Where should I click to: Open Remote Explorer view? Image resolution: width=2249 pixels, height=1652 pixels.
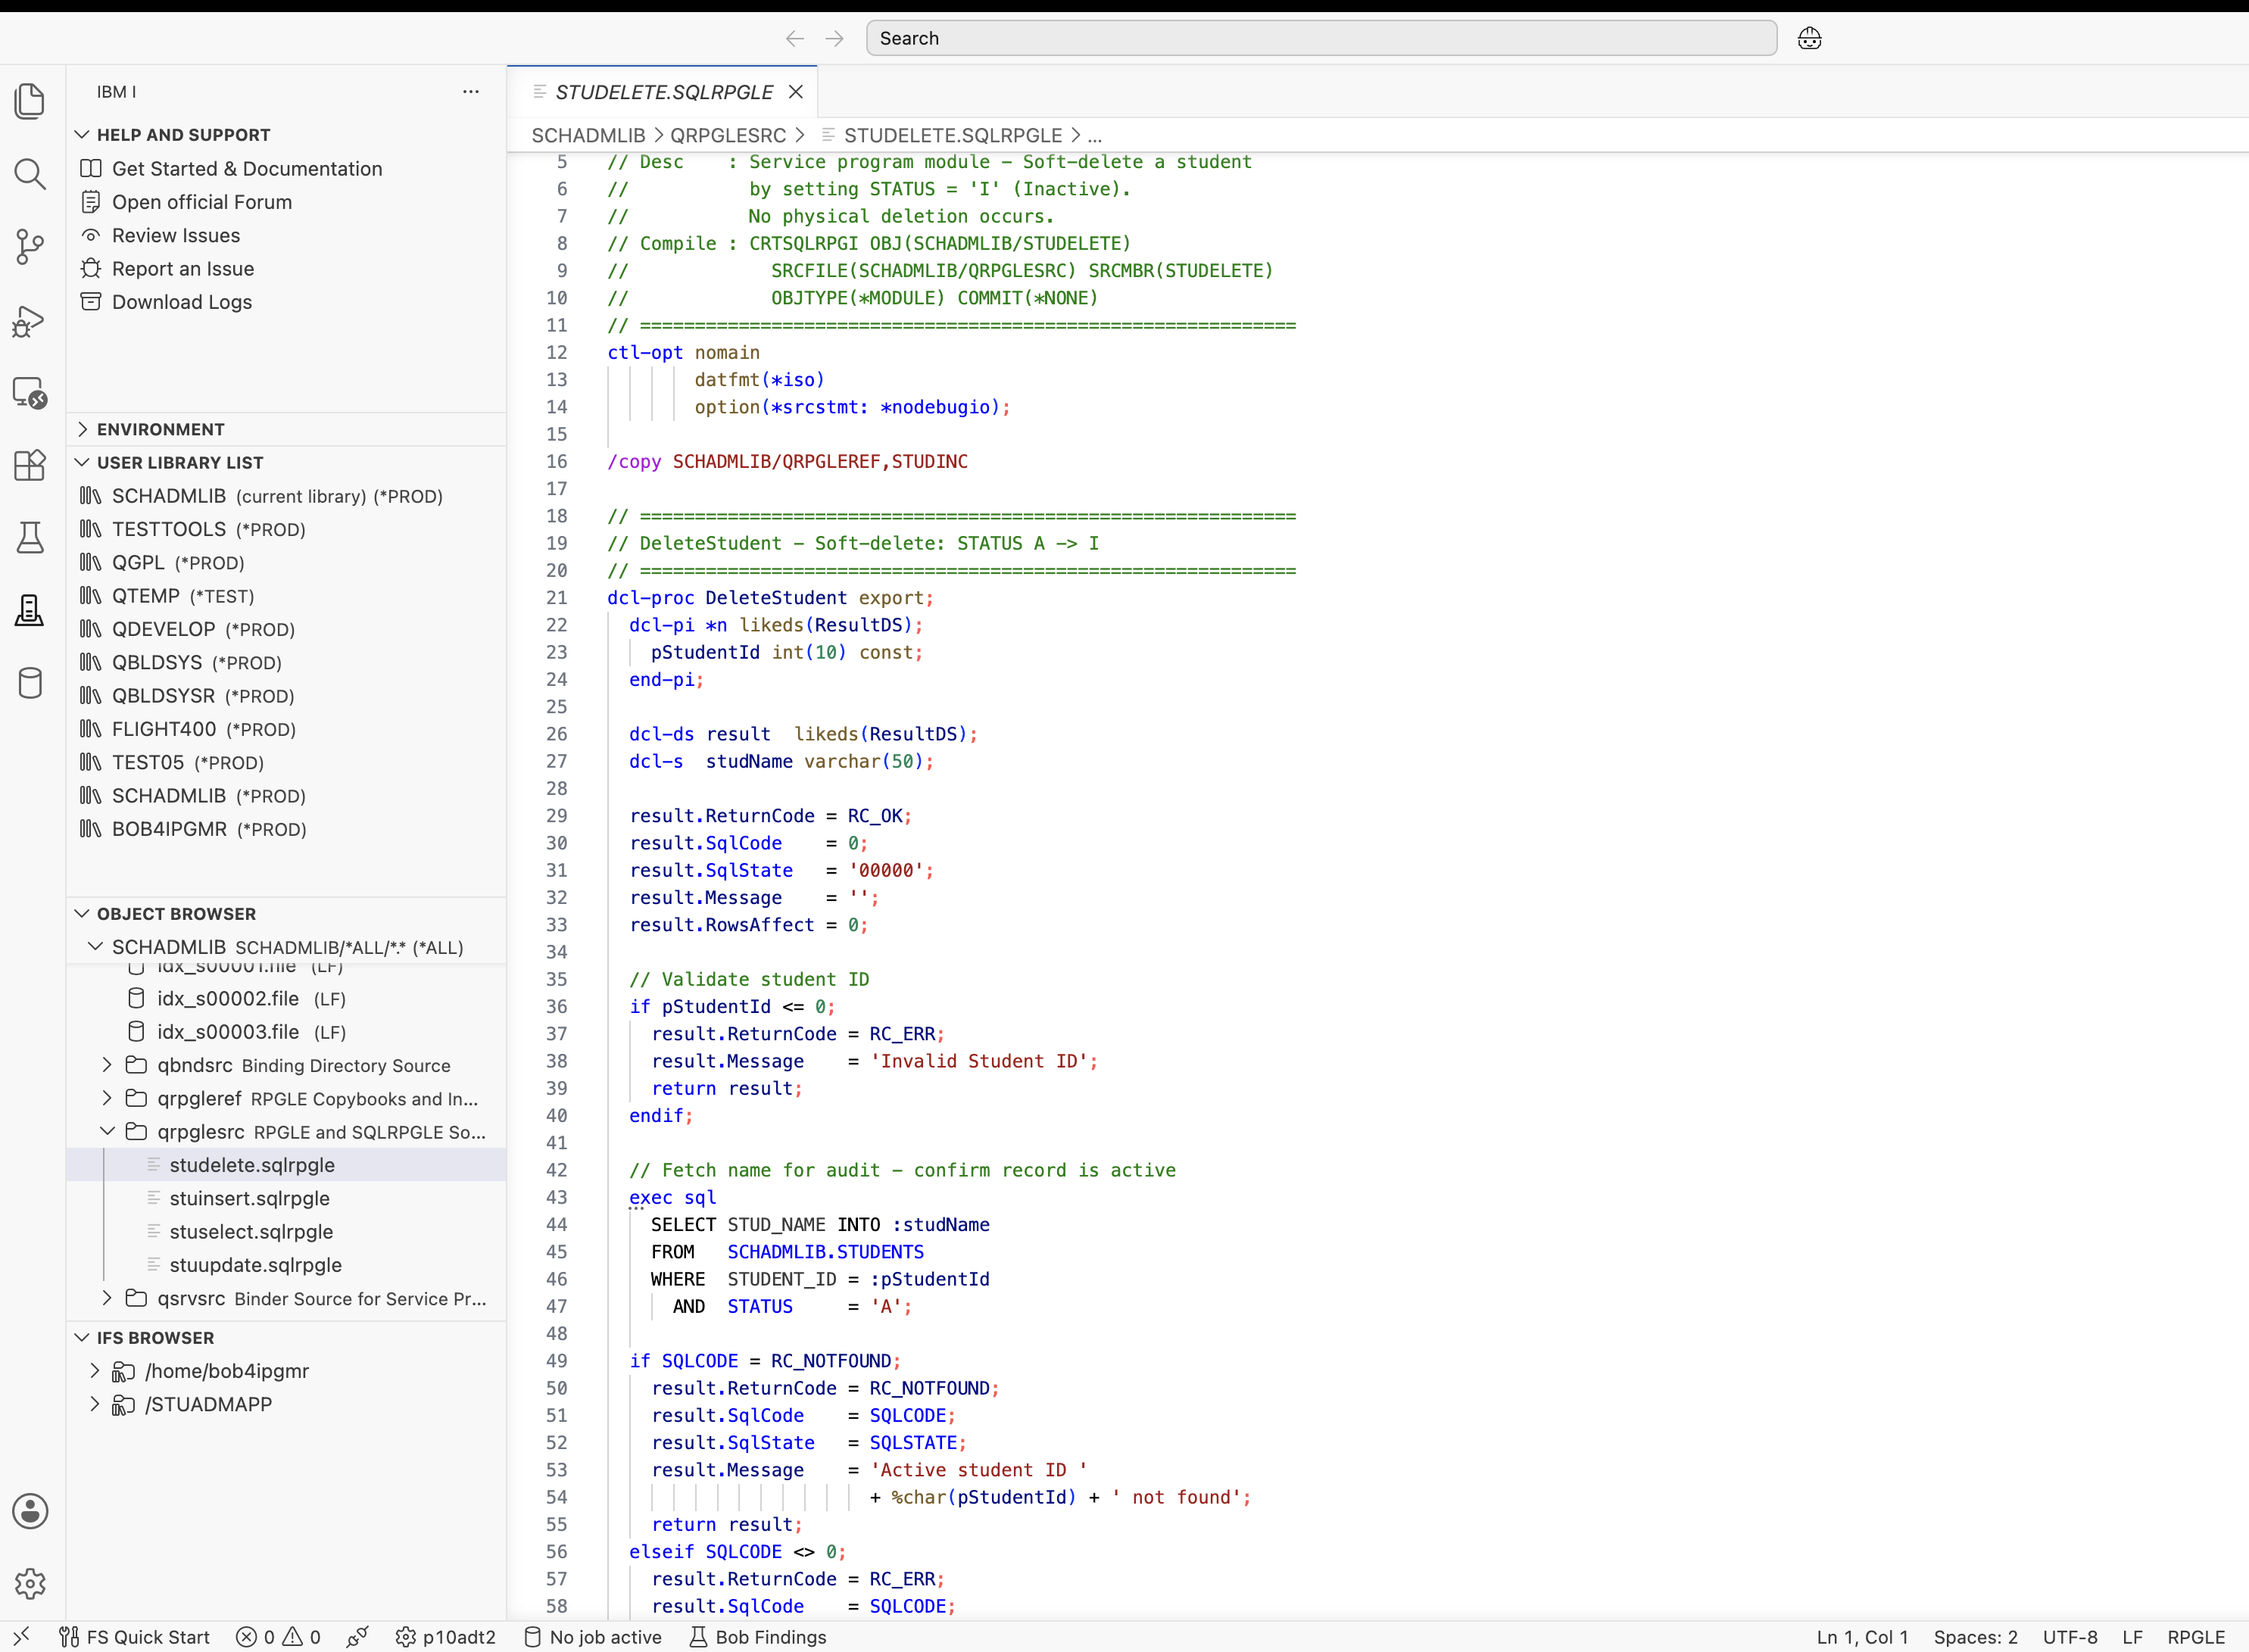30,393
